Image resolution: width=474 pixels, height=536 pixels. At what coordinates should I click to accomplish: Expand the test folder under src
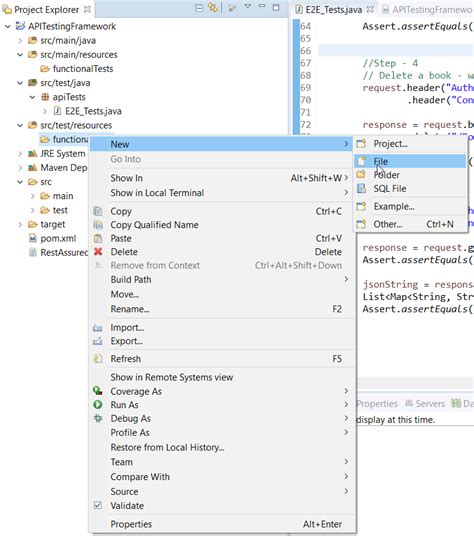pos(32,210)
